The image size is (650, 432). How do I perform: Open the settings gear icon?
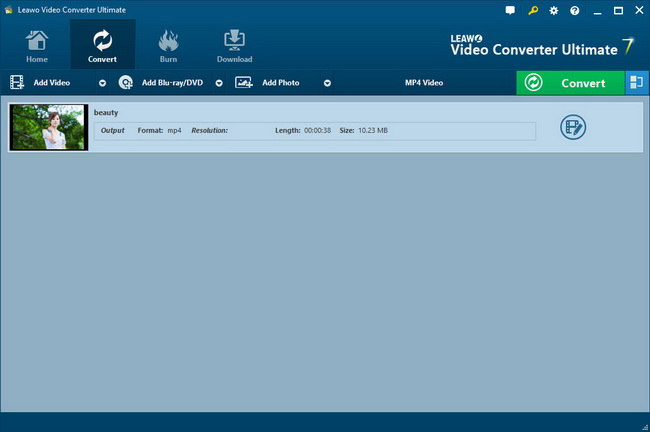553,10
